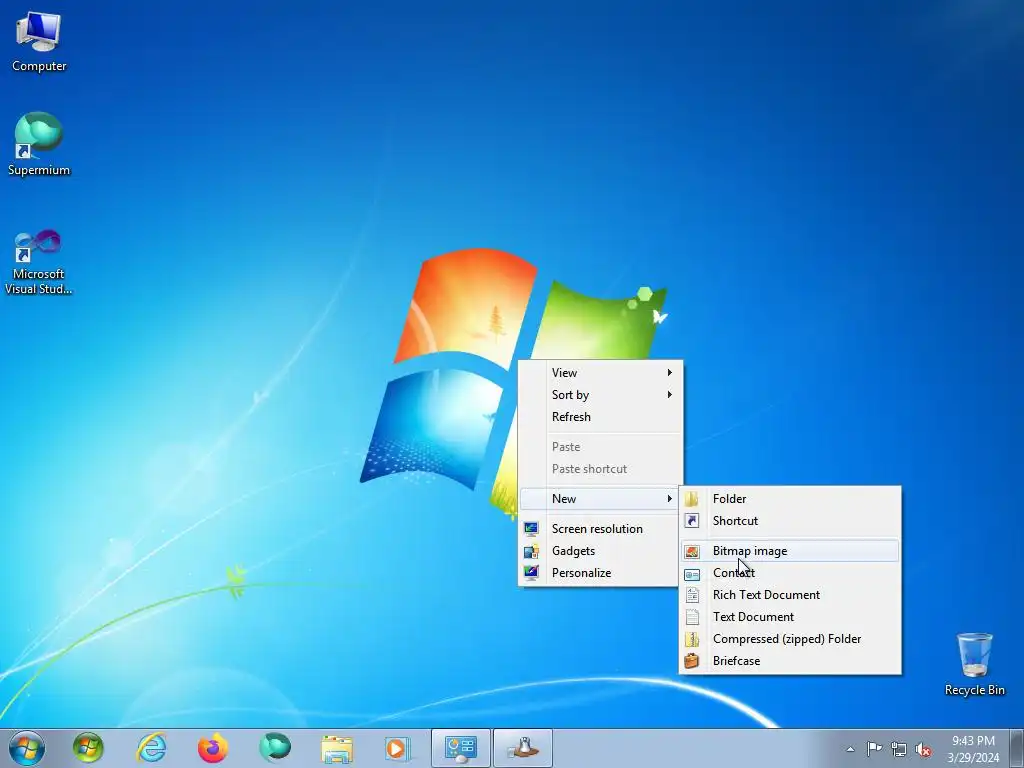Create a new Shortcut
The height and width of the screenshot is (768, 1024).
[x=790, y=521]
